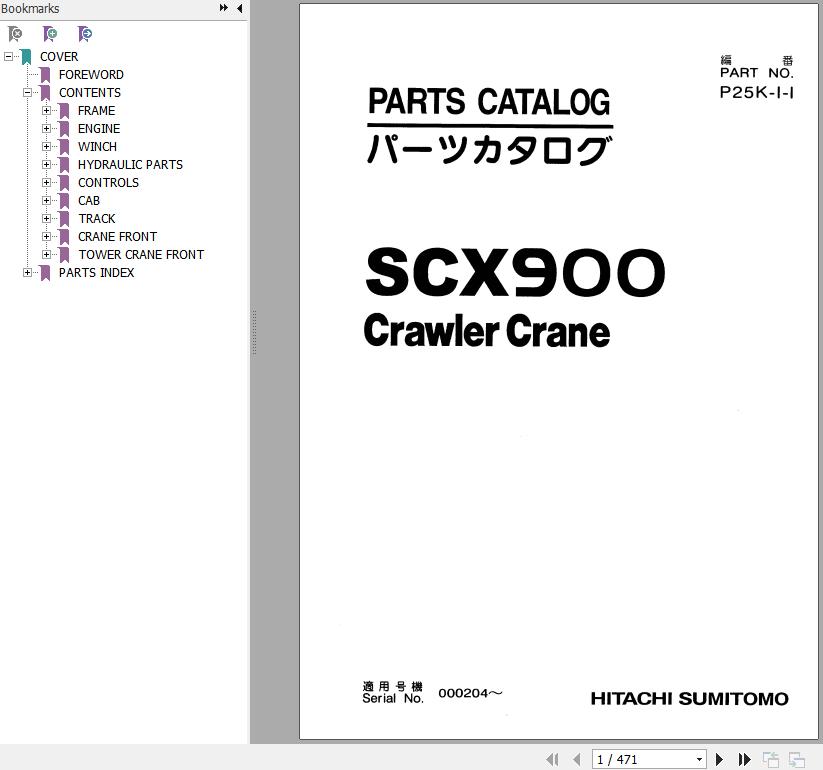
Task: Jump to the PARTS INDEX label
Action: (97, 272)
